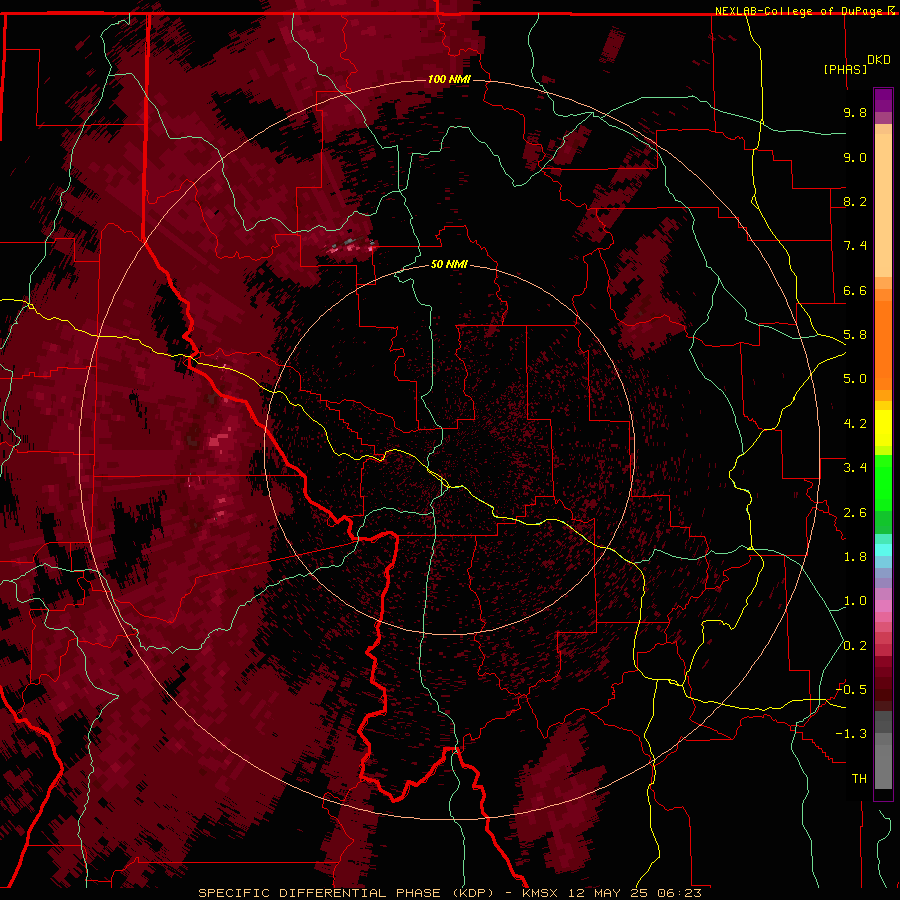
Task: Click the 5.0 scale value
Action: [855, 379]
